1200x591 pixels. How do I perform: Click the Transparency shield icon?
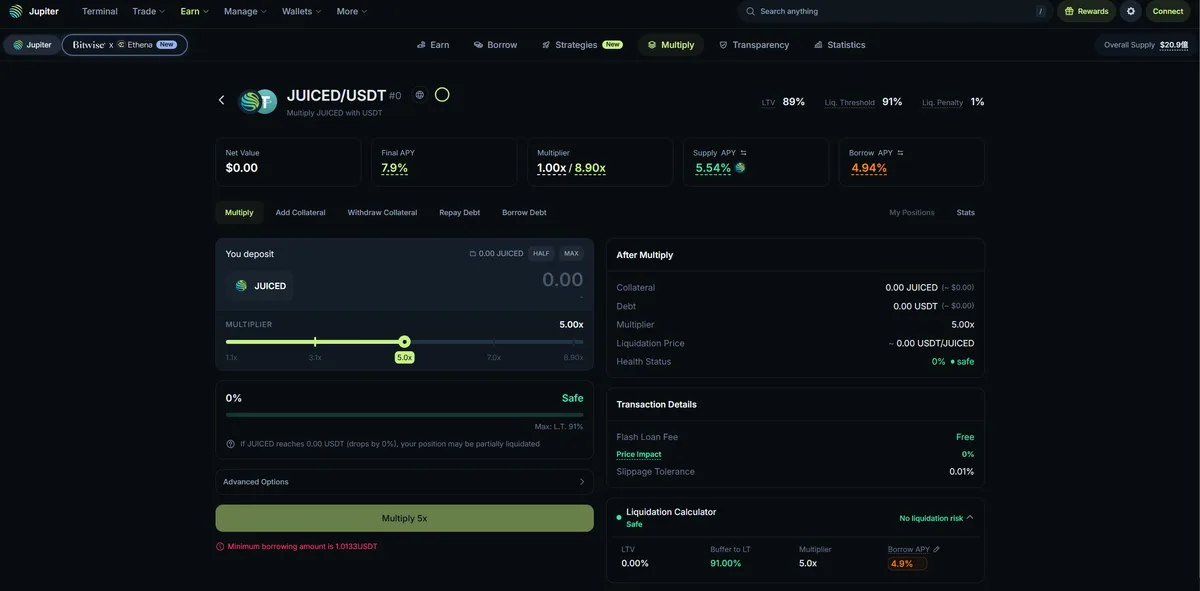click(723, 45)
